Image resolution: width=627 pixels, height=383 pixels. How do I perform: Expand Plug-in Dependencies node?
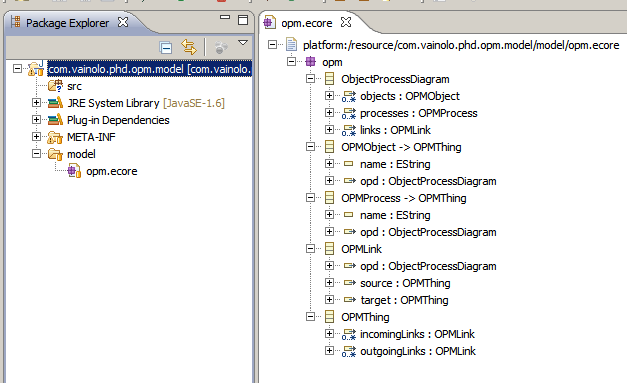36,120
